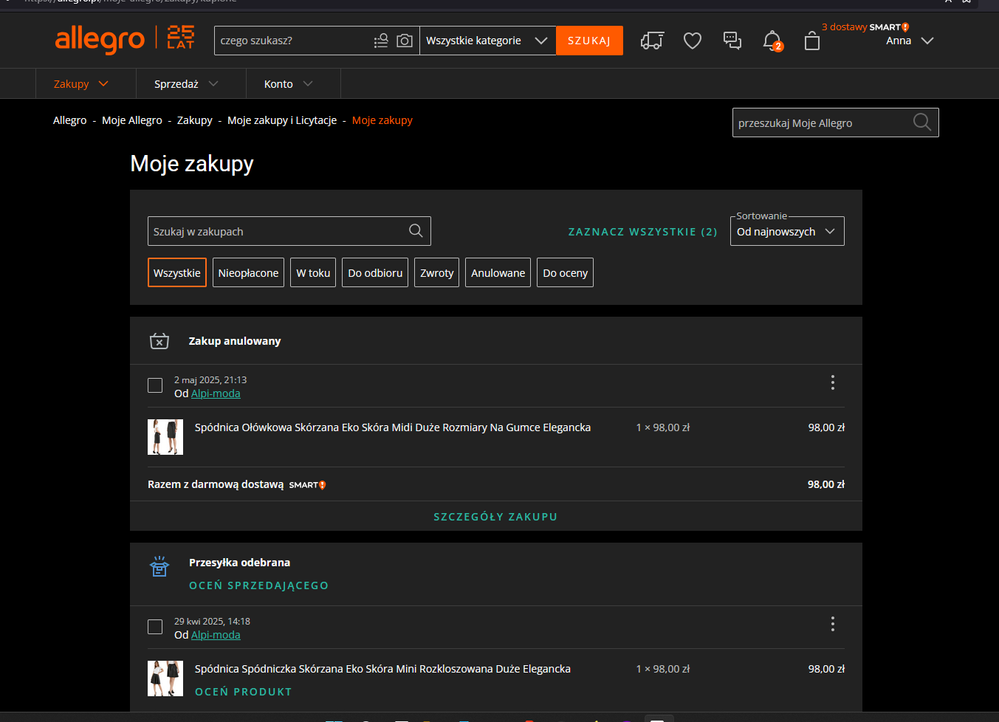Screen dimensions: 999x722
Task: Open Spódnica Spódniczka Skórzana Mini product title
Action: point(382,669)
